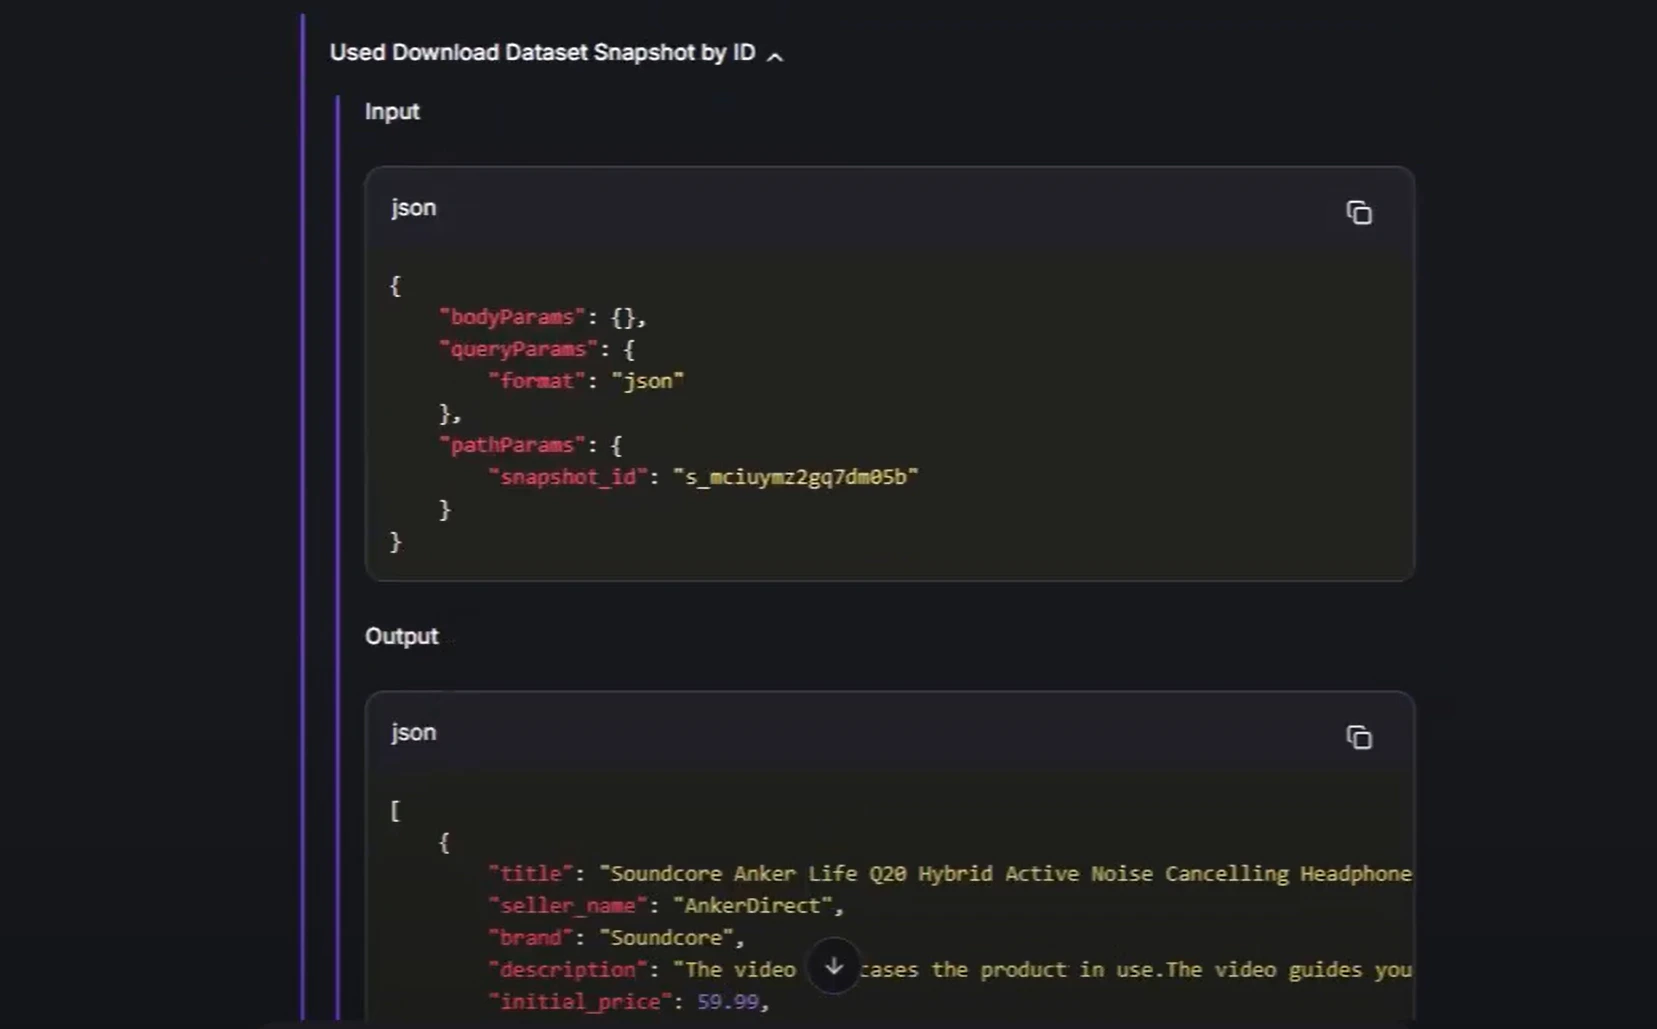The height and width of the screenshot is (1029, 1657).
Task: Click the snapshot_id value s_mciuymz2gq7dm05b
Action: (796, 477)
